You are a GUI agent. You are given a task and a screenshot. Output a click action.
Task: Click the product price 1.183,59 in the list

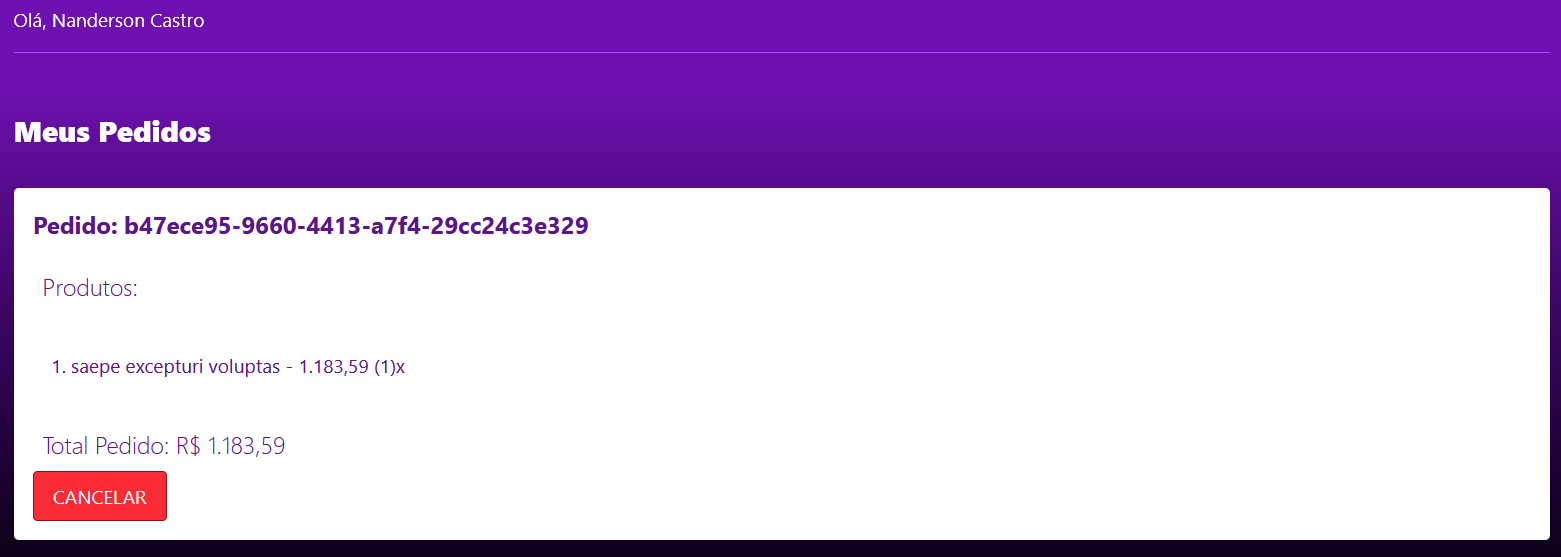point(334,367)
